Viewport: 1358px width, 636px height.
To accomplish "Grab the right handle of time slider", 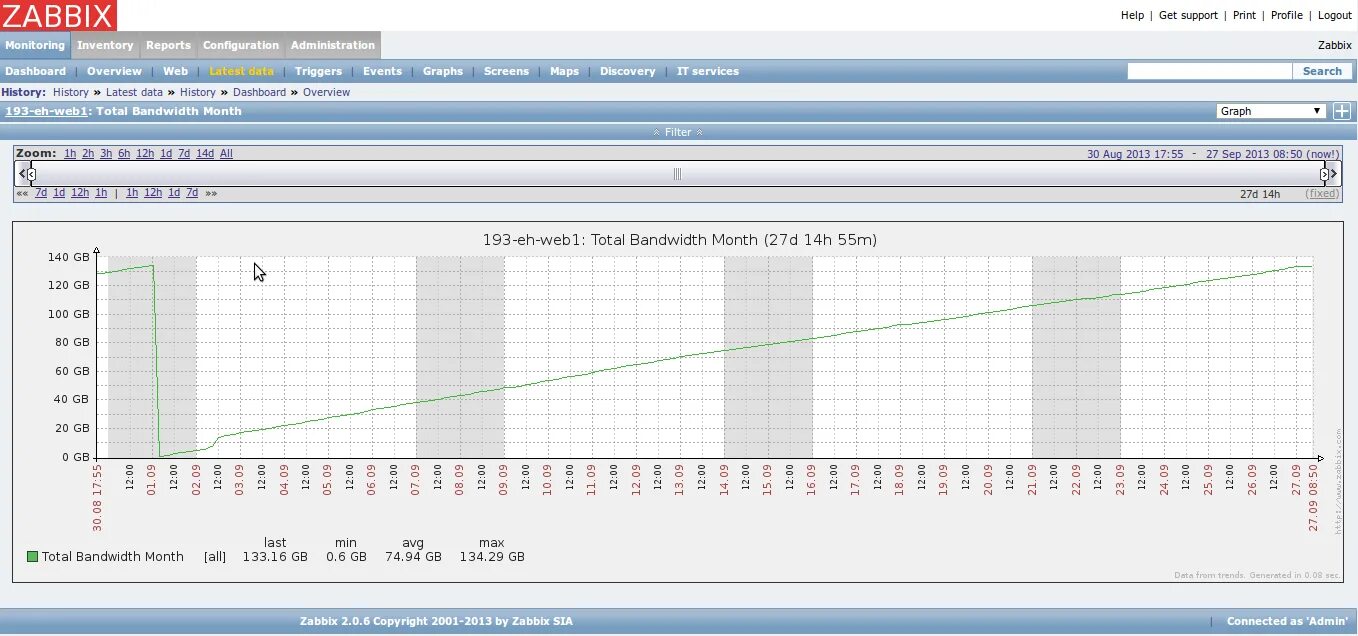I will [1324, 174].
